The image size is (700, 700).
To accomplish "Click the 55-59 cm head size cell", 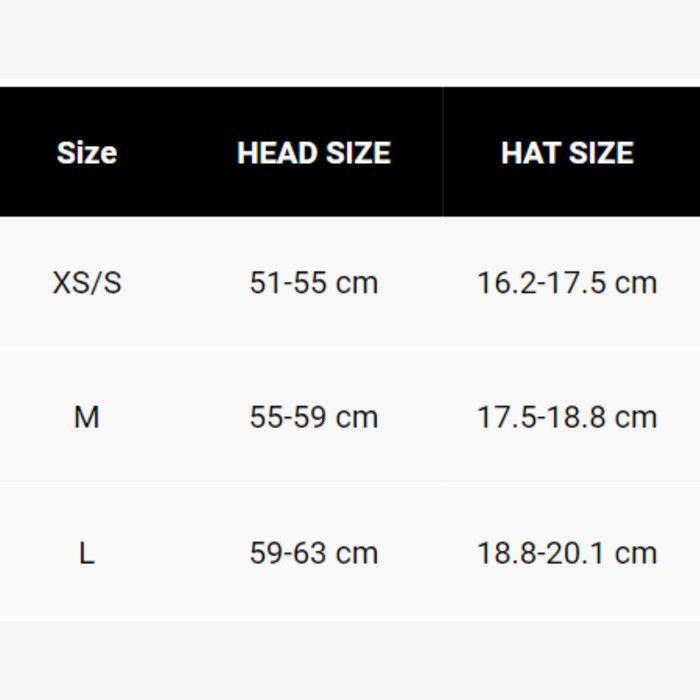I will [x=314, y=417].
